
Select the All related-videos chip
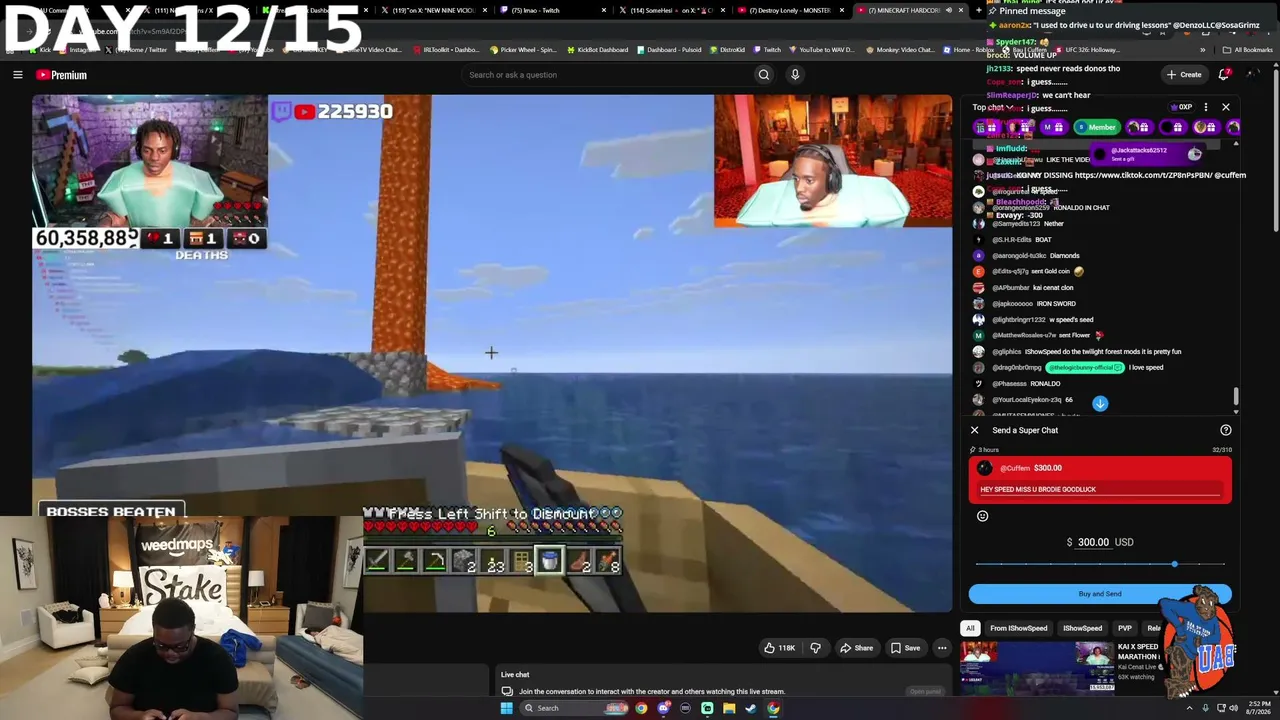click(x=970, y=628)
